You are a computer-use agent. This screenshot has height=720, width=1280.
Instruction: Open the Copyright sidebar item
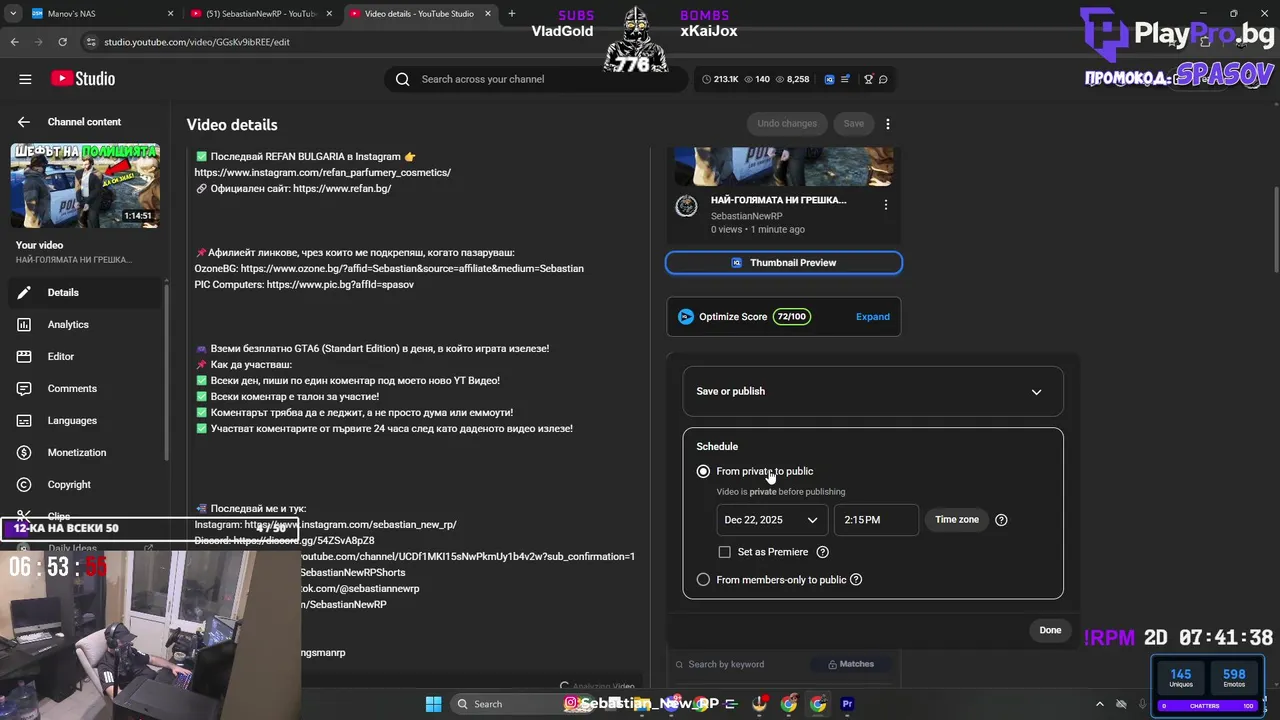(85, 484)
